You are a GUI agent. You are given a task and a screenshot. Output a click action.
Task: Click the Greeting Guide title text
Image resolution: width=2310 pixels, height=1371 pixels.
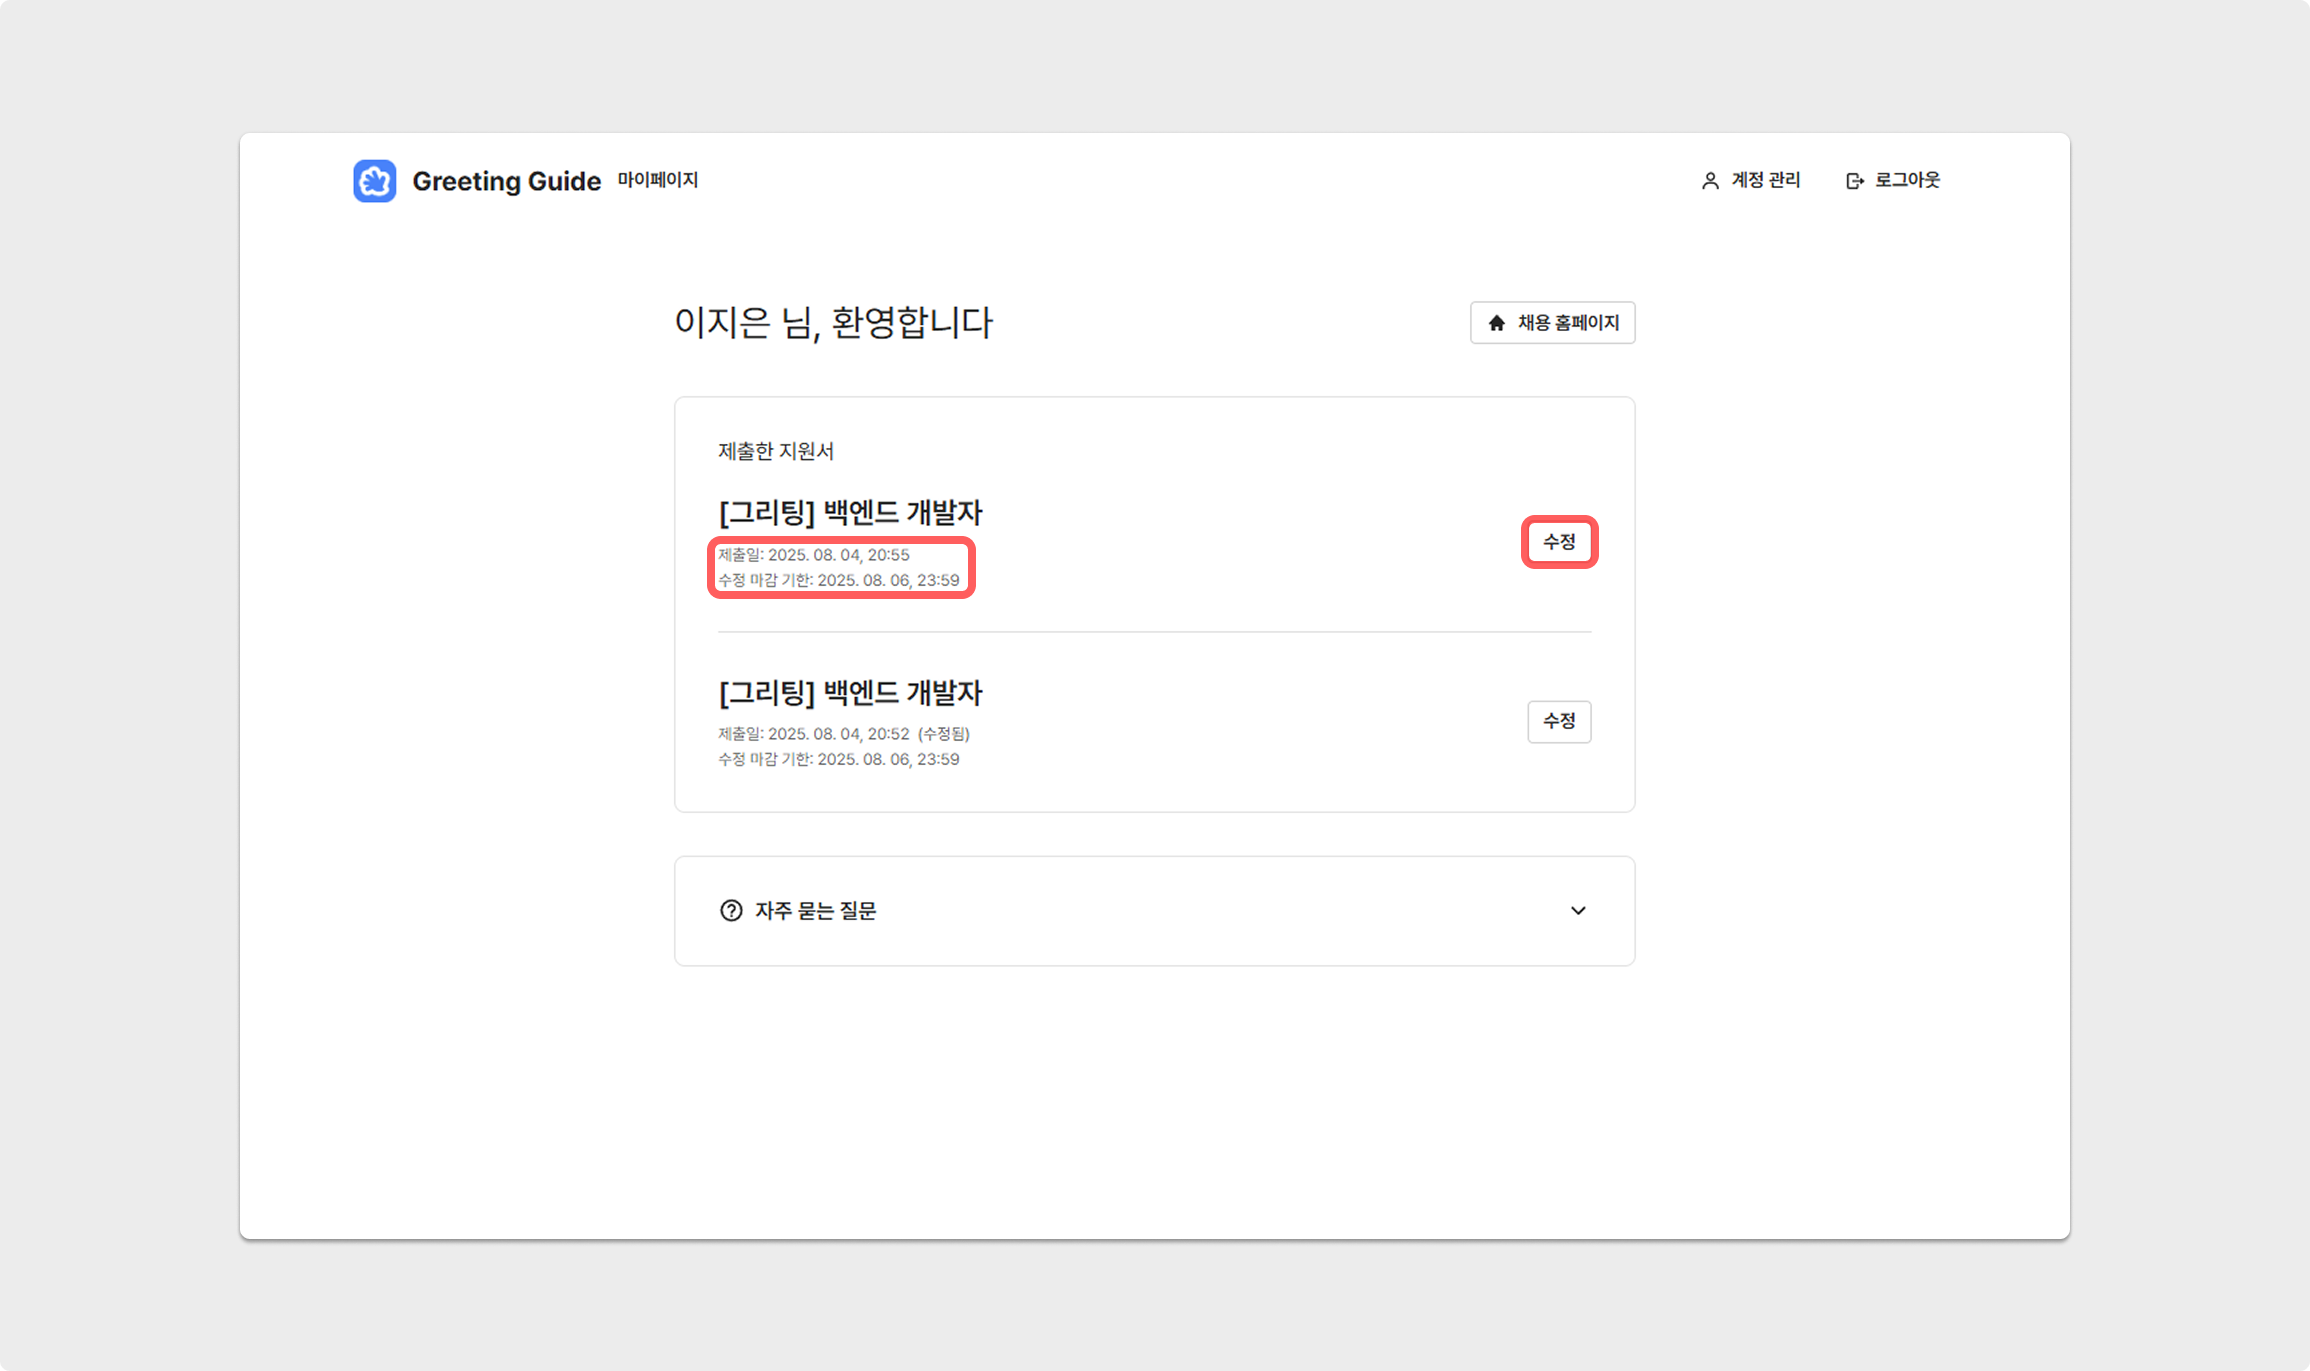coord(506,181)
